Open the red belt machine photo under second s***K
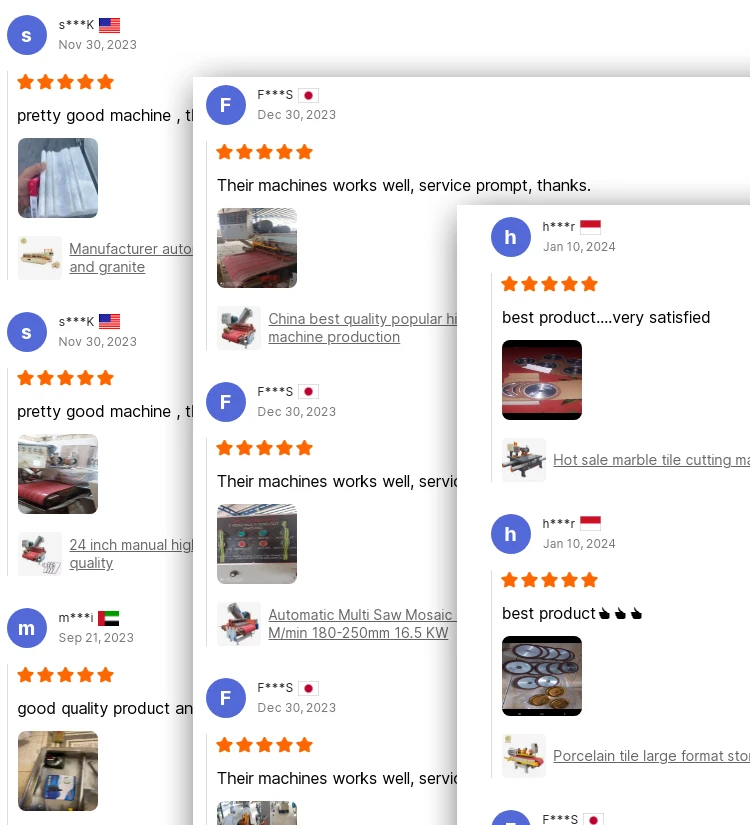Screen dimensions: 750x825 click(58, 474)
